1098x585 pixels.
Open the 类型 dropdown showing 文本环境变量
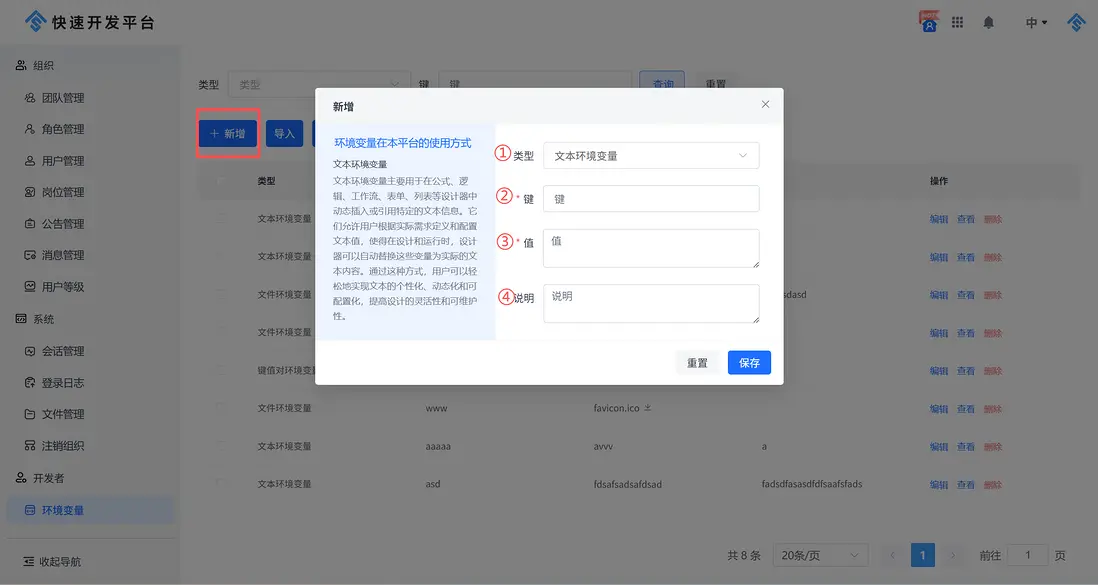click(651, 155)
